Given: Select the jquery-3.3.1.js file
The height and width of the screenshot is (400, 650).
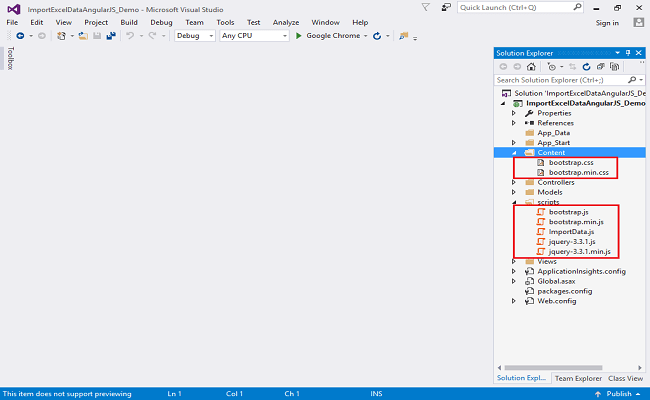Looking at the screenshot, I should [x=572, y=242].
